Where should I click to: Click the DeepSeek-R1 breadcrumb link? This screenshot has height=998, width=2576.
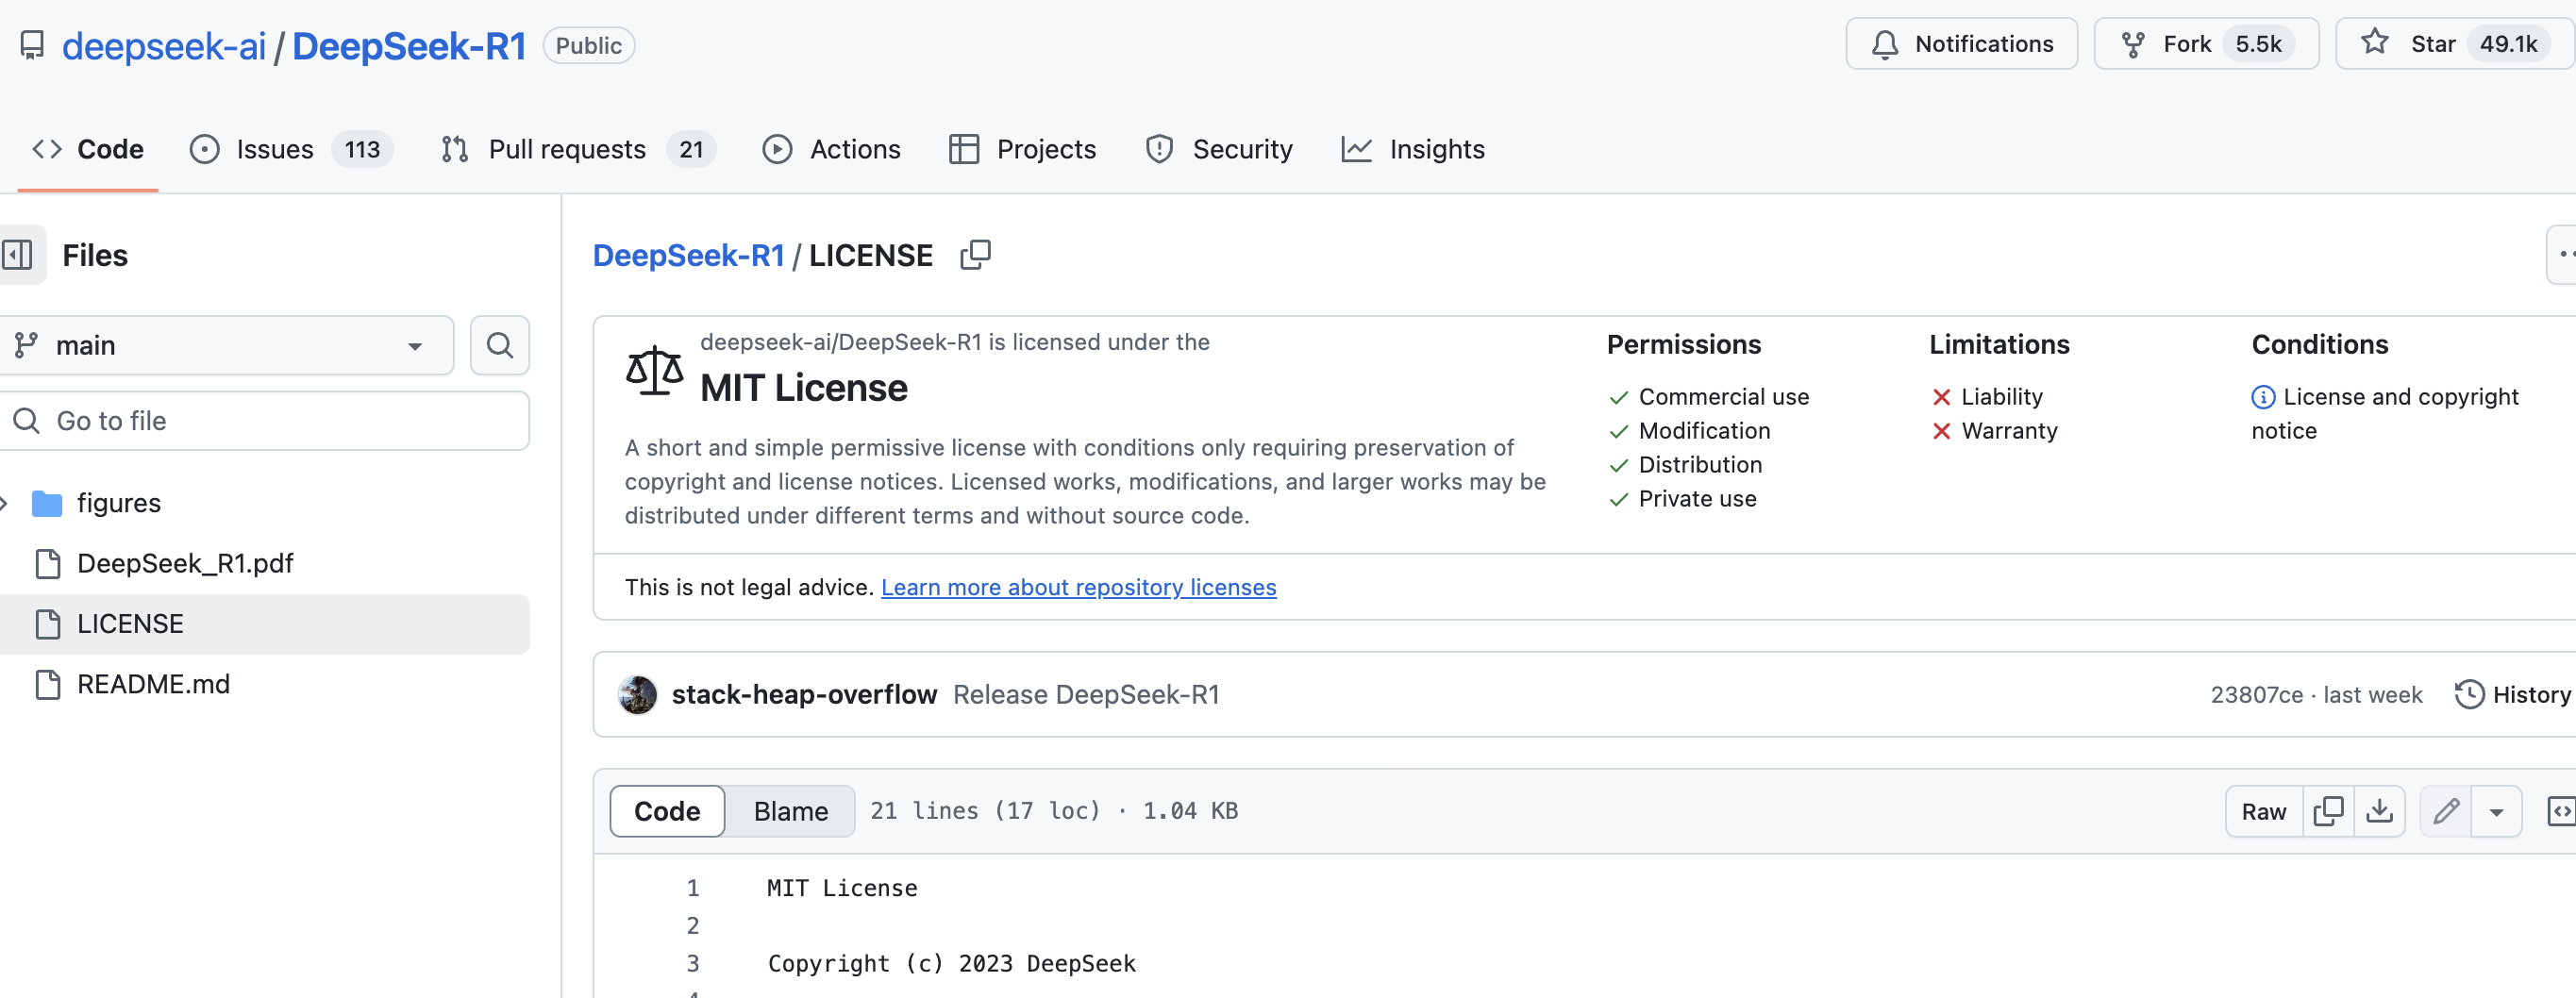pos(688,256)
